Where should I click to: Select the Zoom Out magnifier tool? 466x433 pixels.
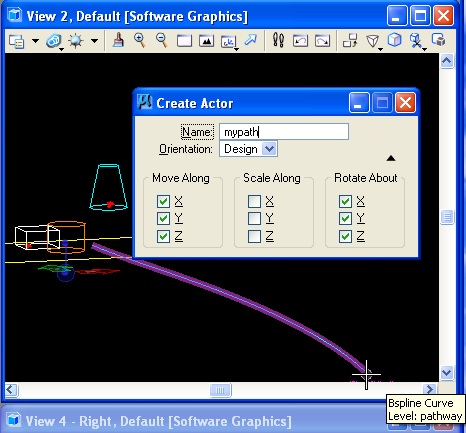(x=162, y=41)
